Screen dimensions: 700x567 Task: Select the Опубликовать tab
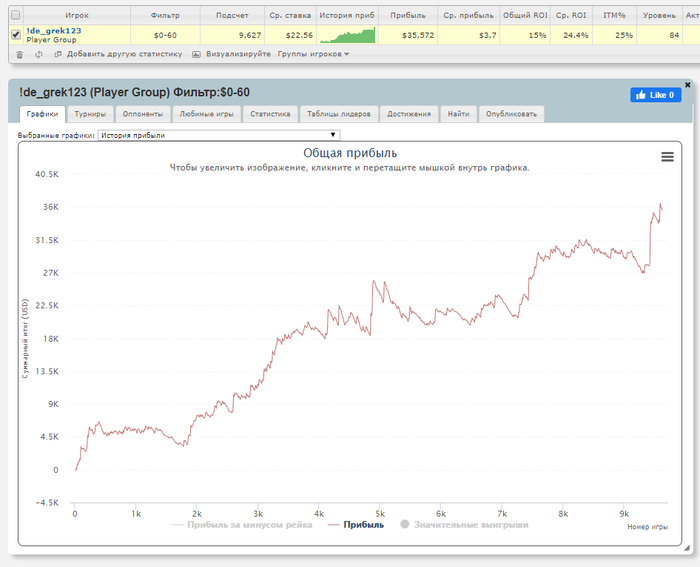tap(511, 114)
